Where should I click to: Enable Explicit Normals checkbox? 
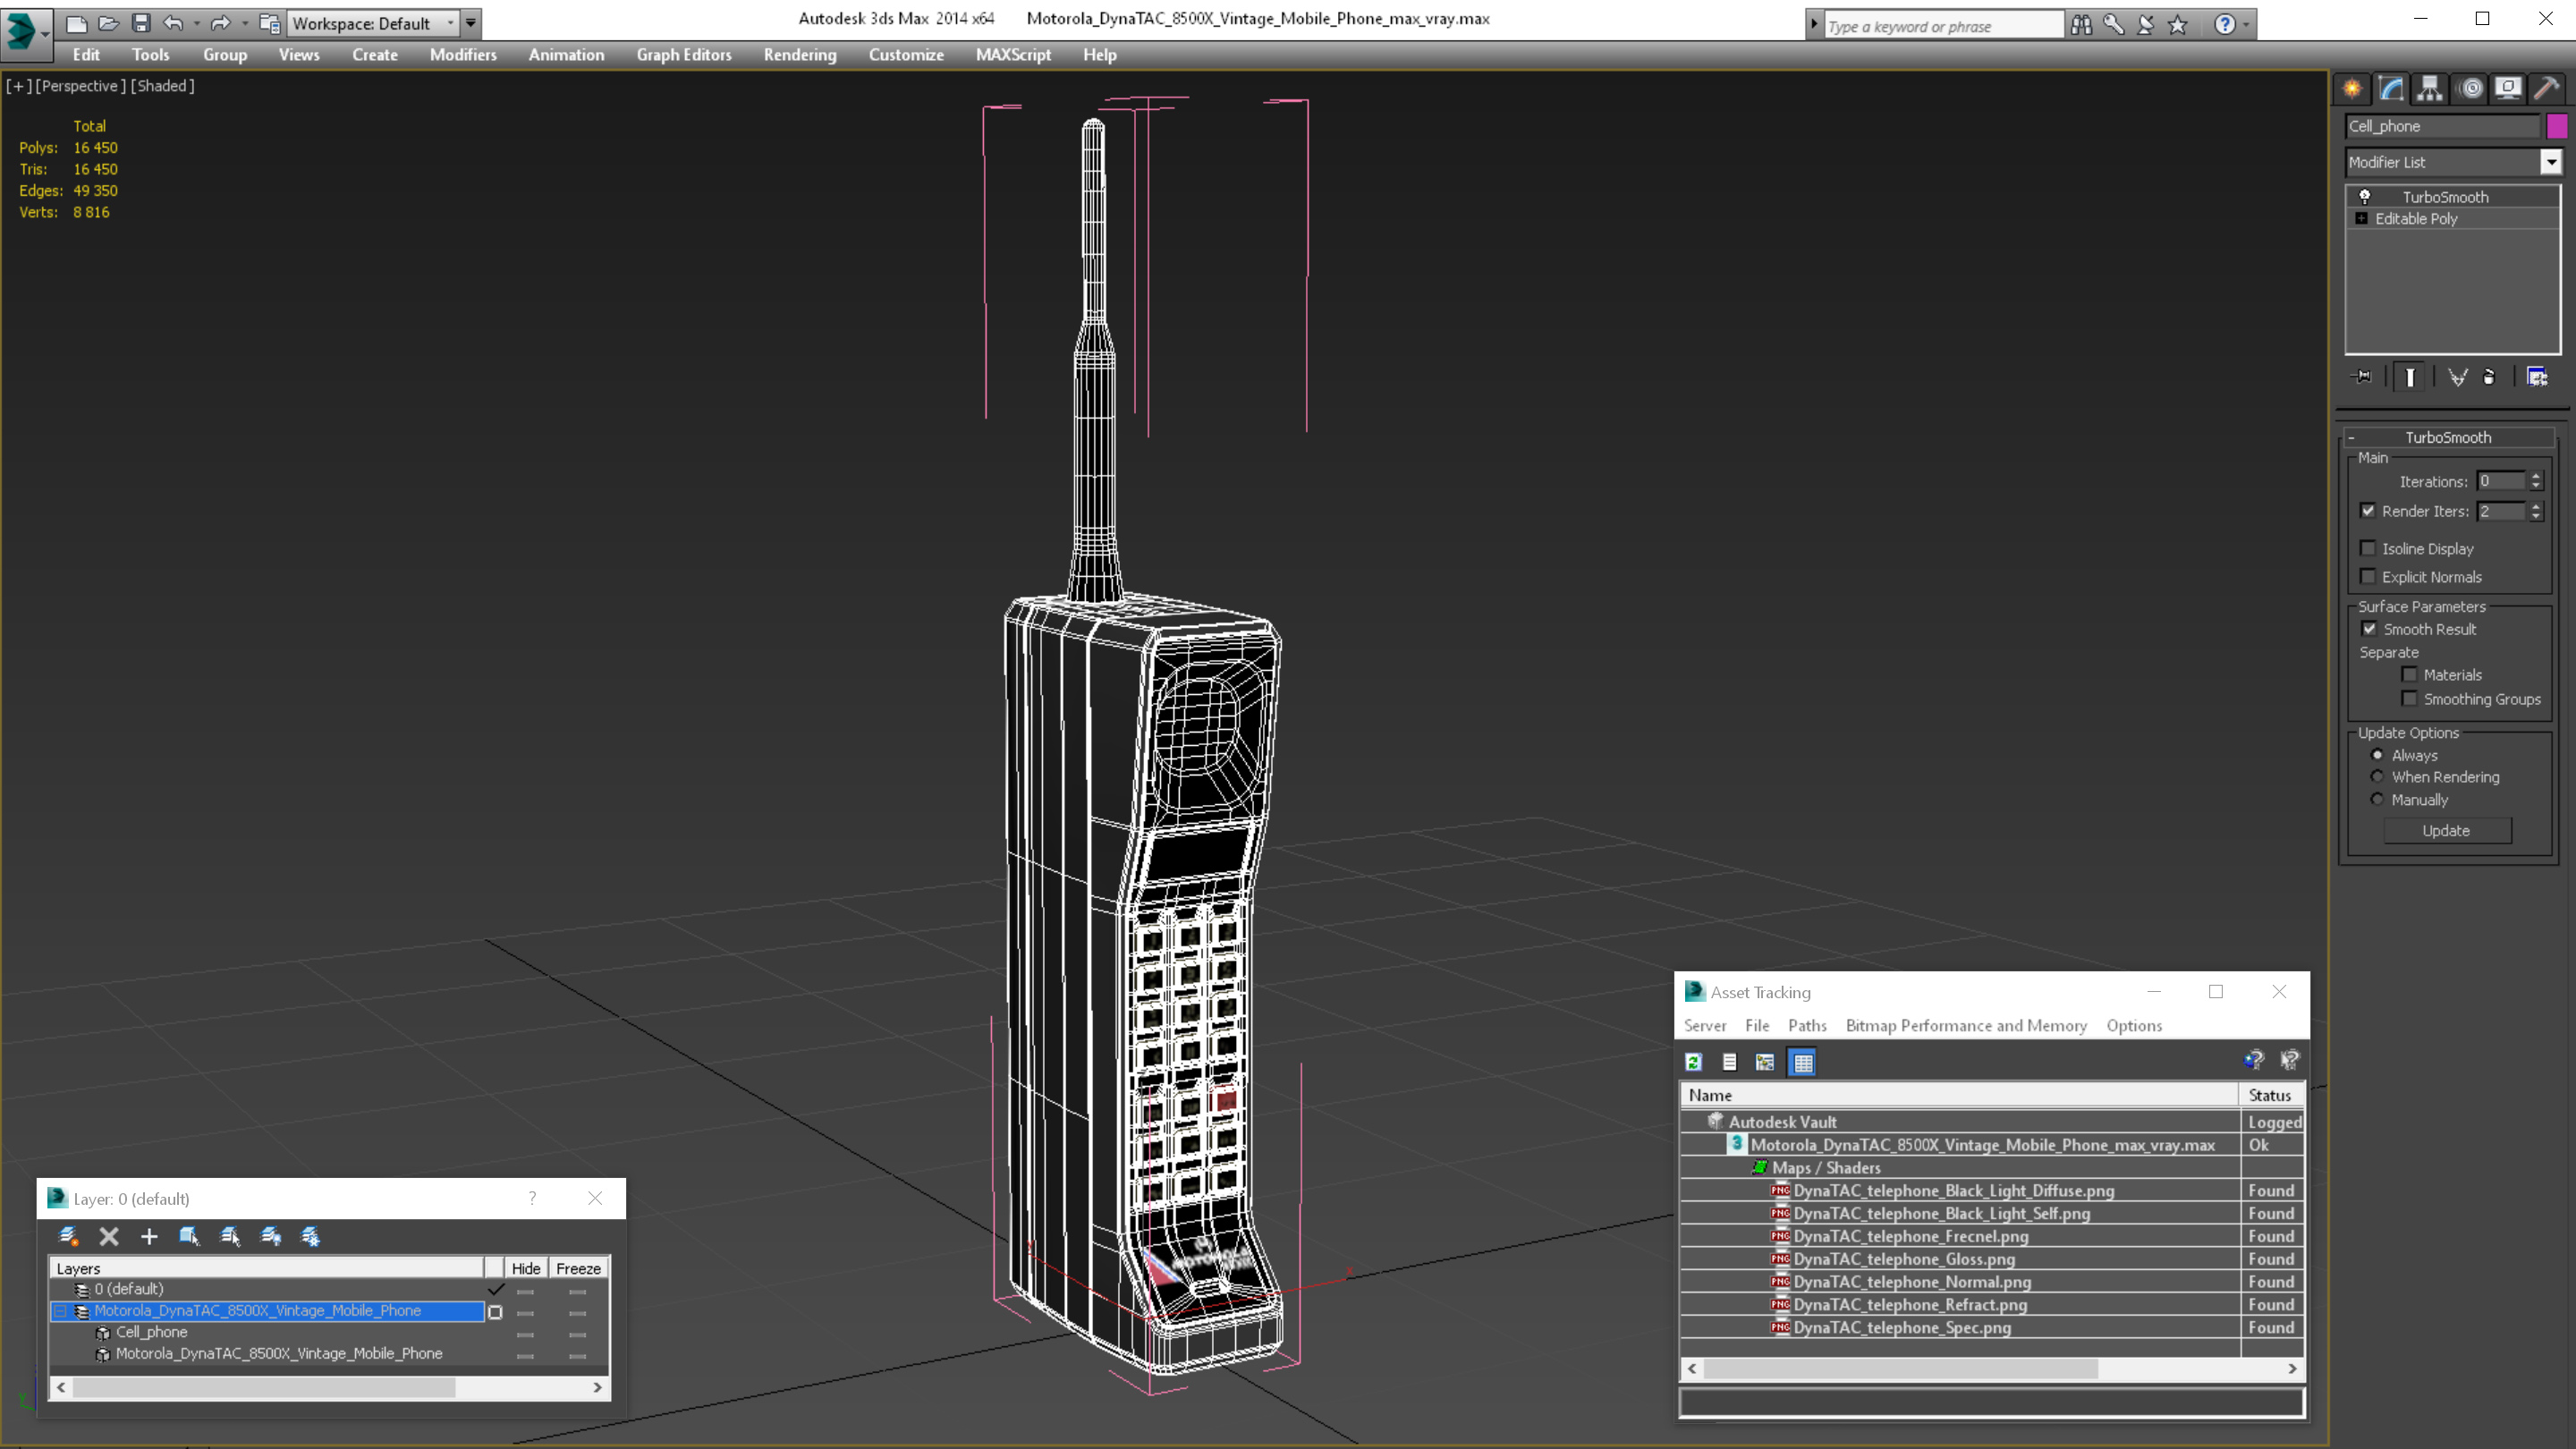[x=2368, y=576]
